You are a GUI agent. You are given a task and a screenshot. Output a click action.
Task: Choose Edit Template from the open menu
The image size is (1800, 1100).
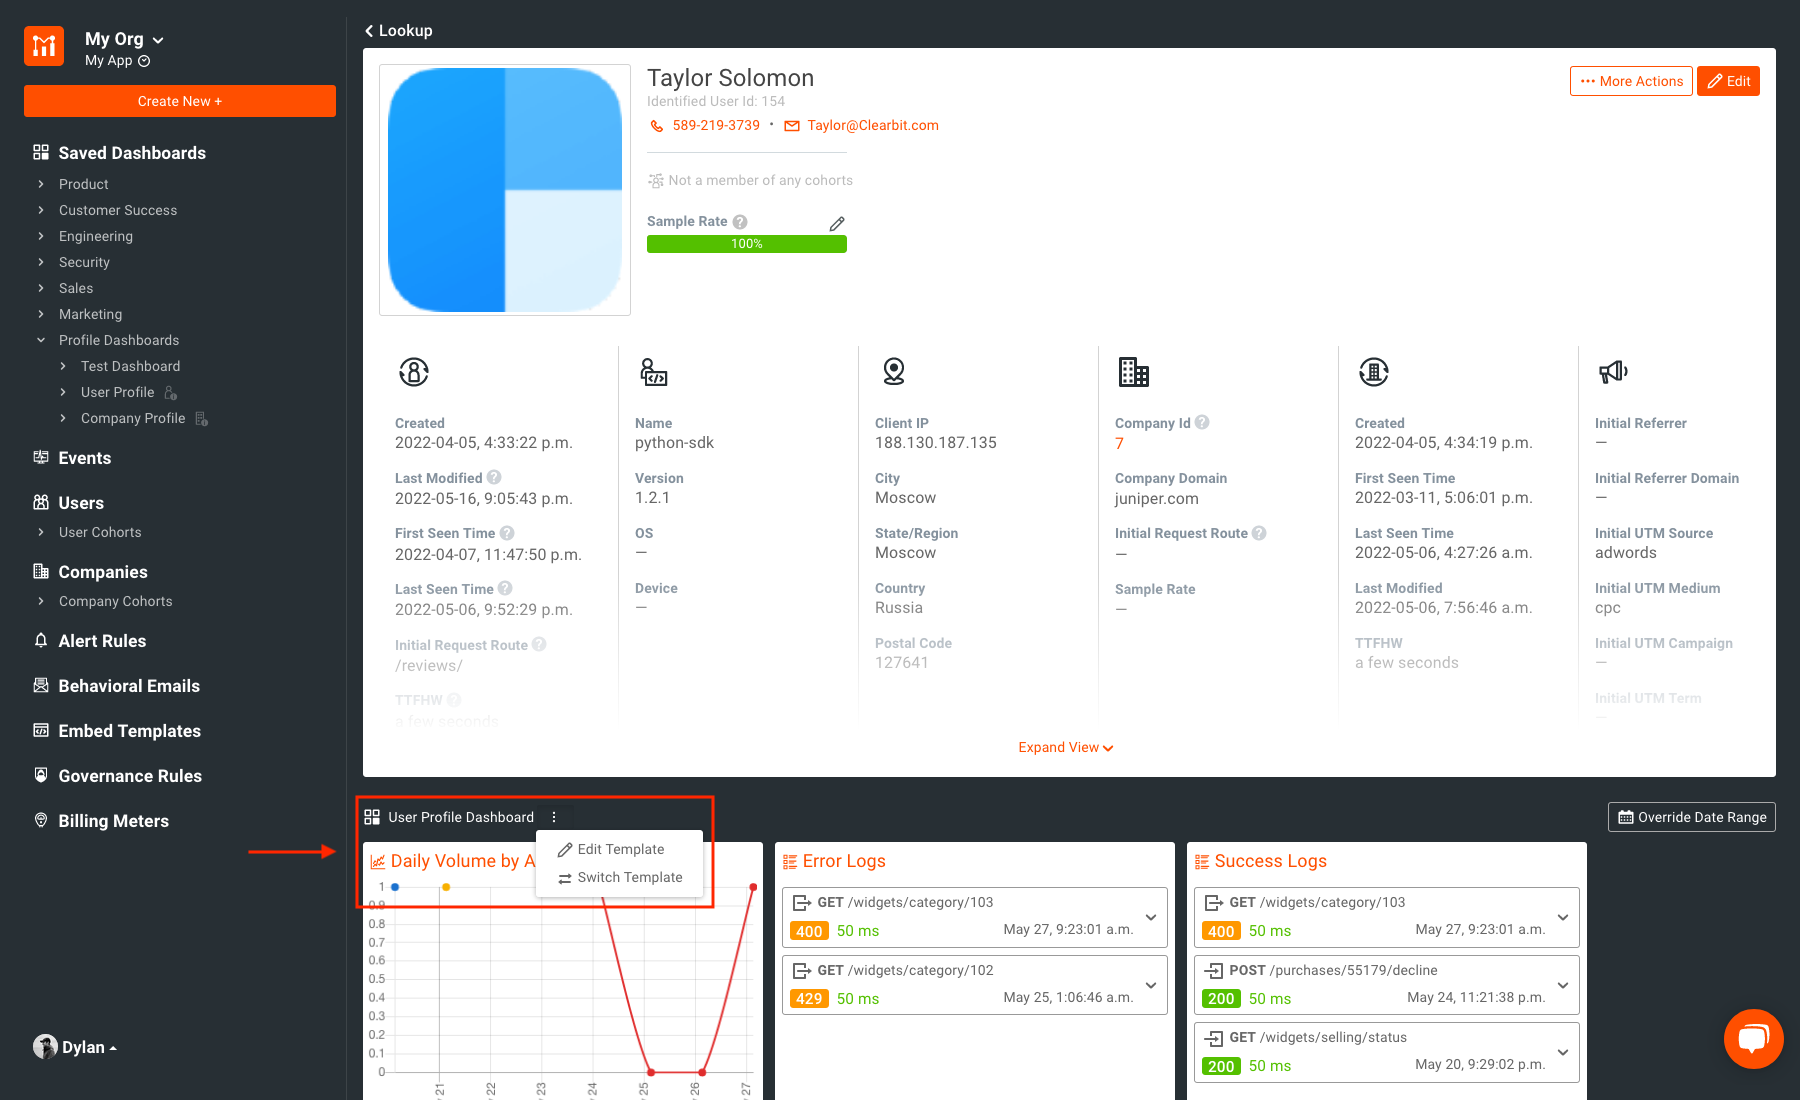[x=620, y=849]
